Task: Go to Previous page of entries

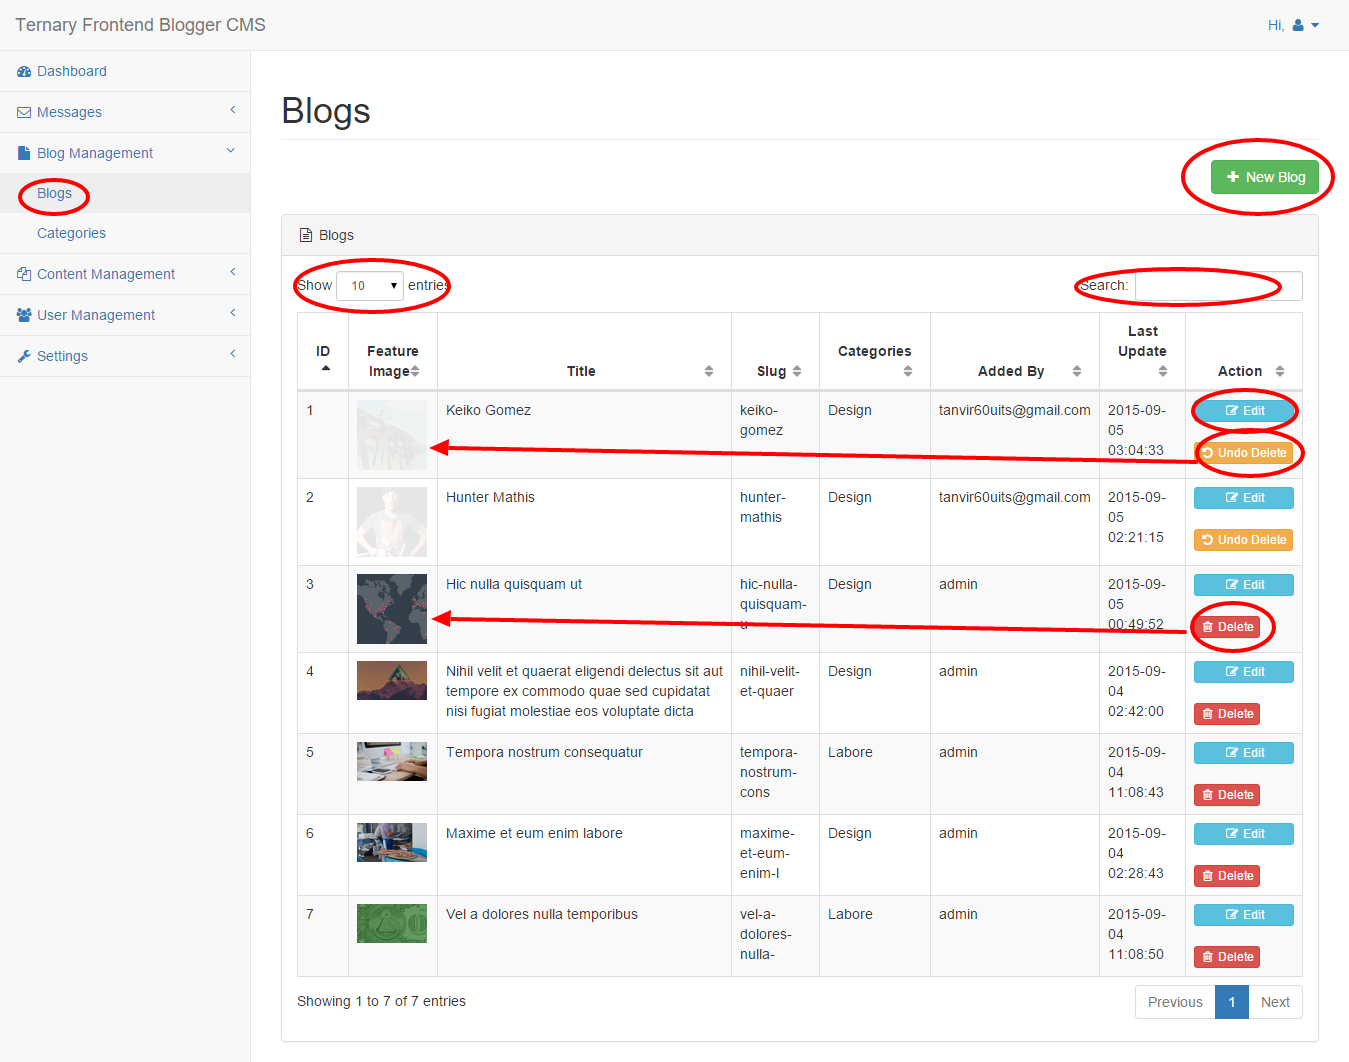Action: 1175,1002
